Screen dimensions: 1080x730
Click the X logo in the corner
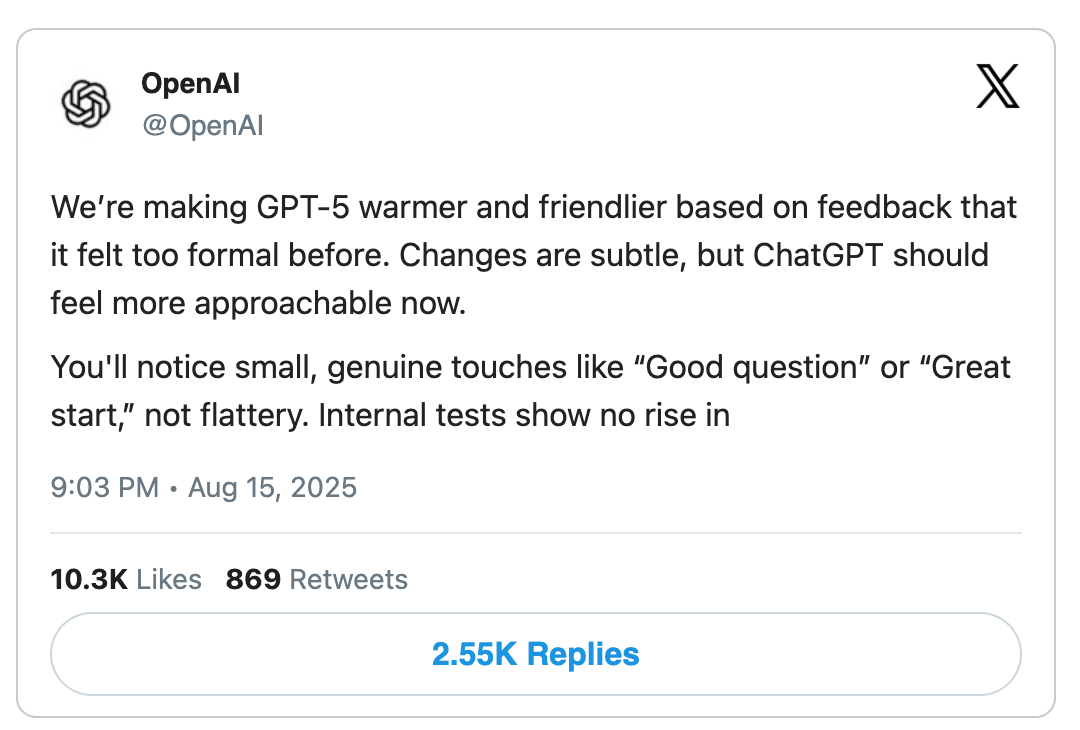pos(996,86)
